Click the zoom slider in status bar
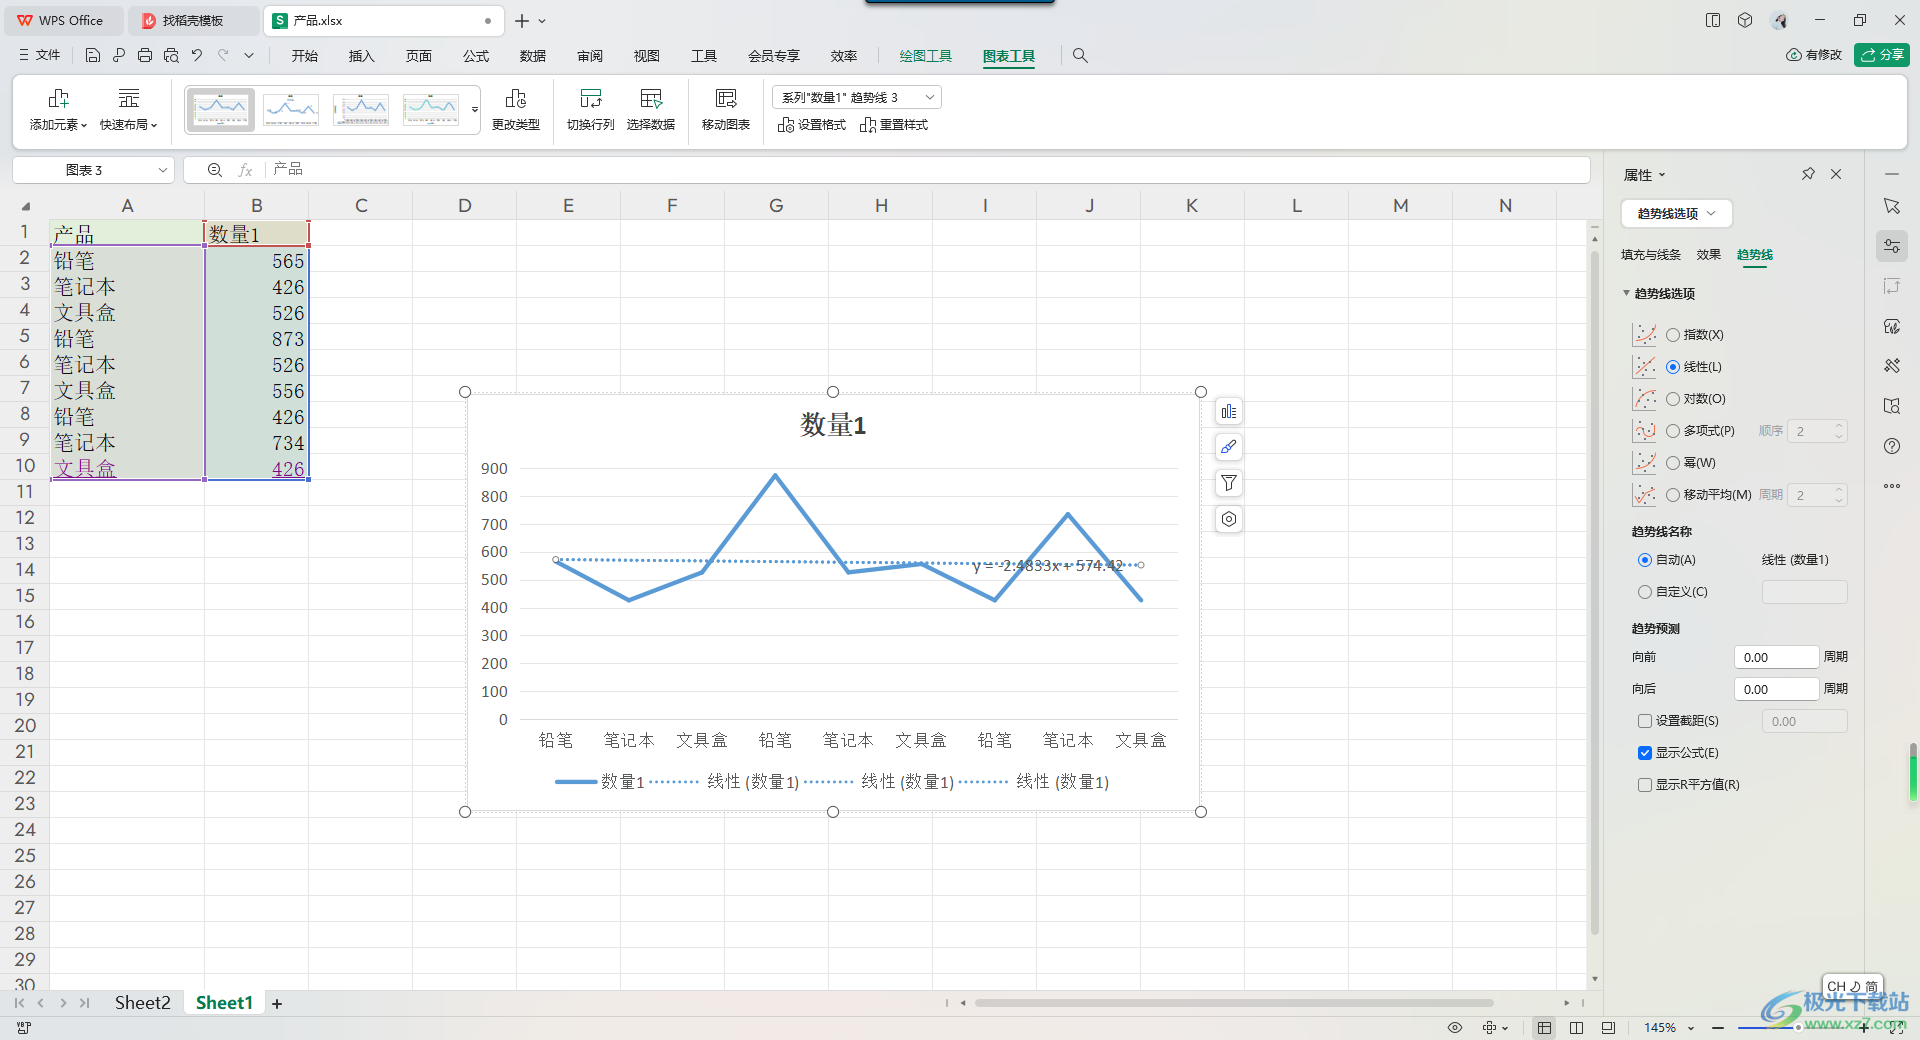 pyautogui.click(x=1800, y=1028)
